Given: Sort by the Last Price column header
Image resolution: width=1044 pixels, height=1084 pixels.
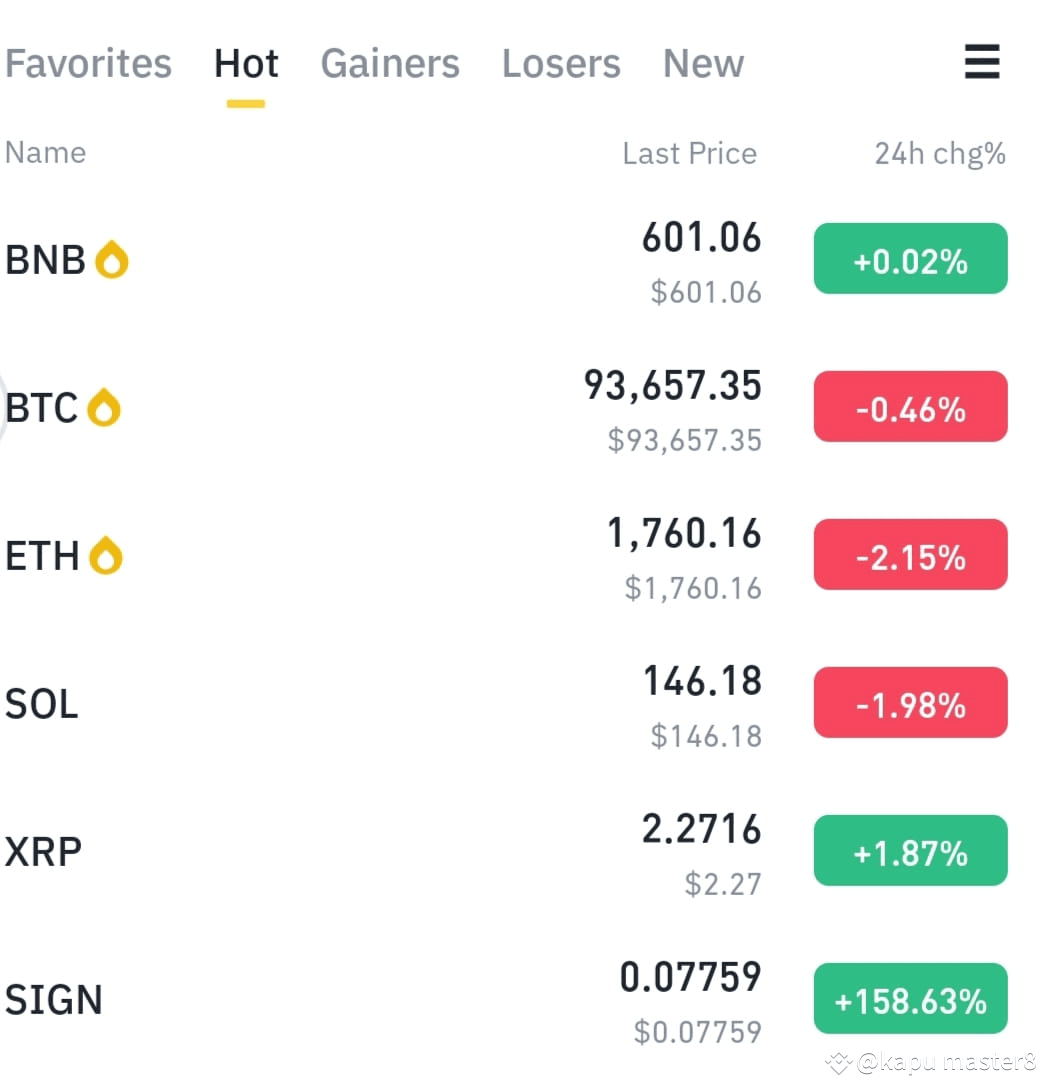Looking at the screenshot, I should tap(689, 153).
